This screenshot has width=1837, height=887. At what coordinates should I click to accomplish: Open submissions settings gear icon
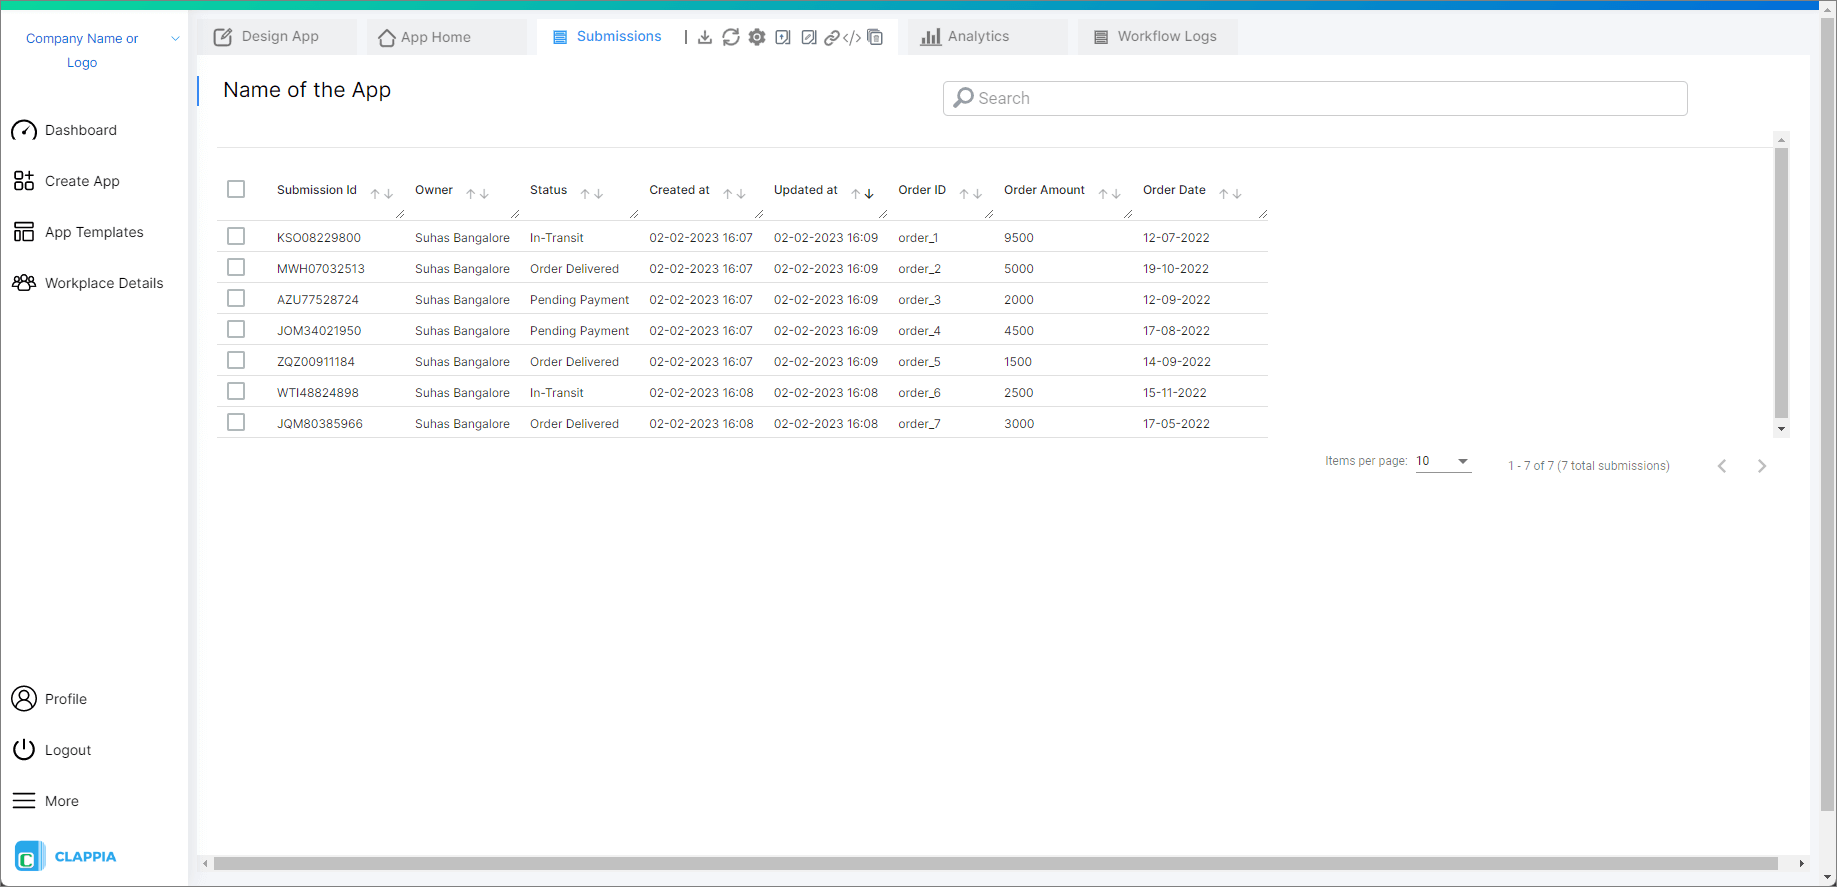coord(757,37)
